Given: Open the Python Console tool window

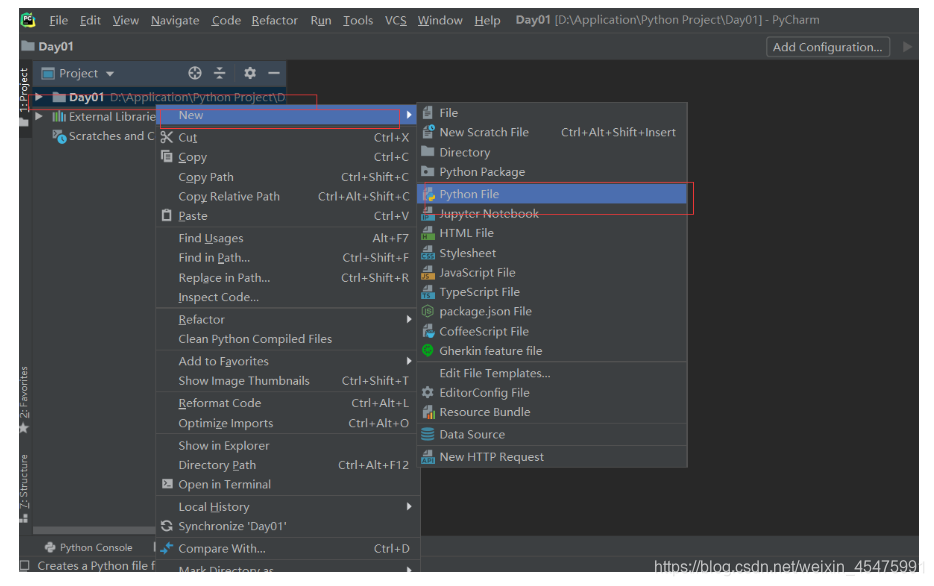Looking at the screenshot, I should tap(89, 547).
